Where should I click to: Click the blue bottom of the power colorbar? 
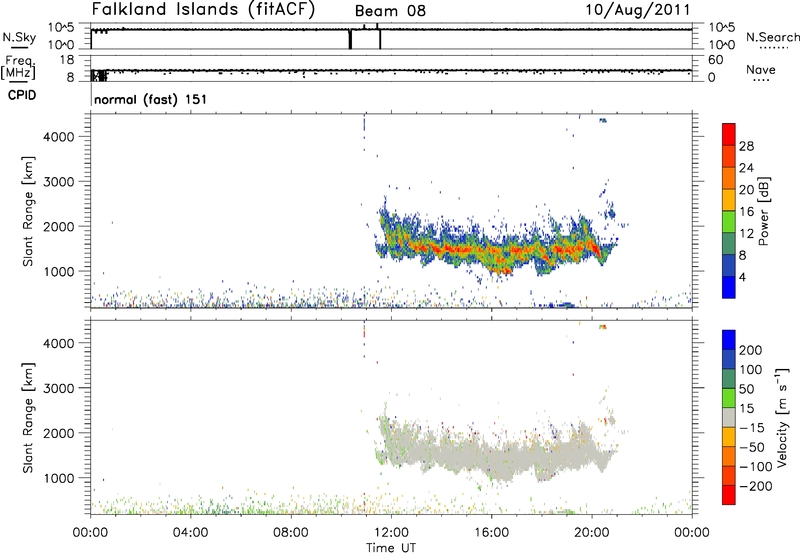[729, 287]
